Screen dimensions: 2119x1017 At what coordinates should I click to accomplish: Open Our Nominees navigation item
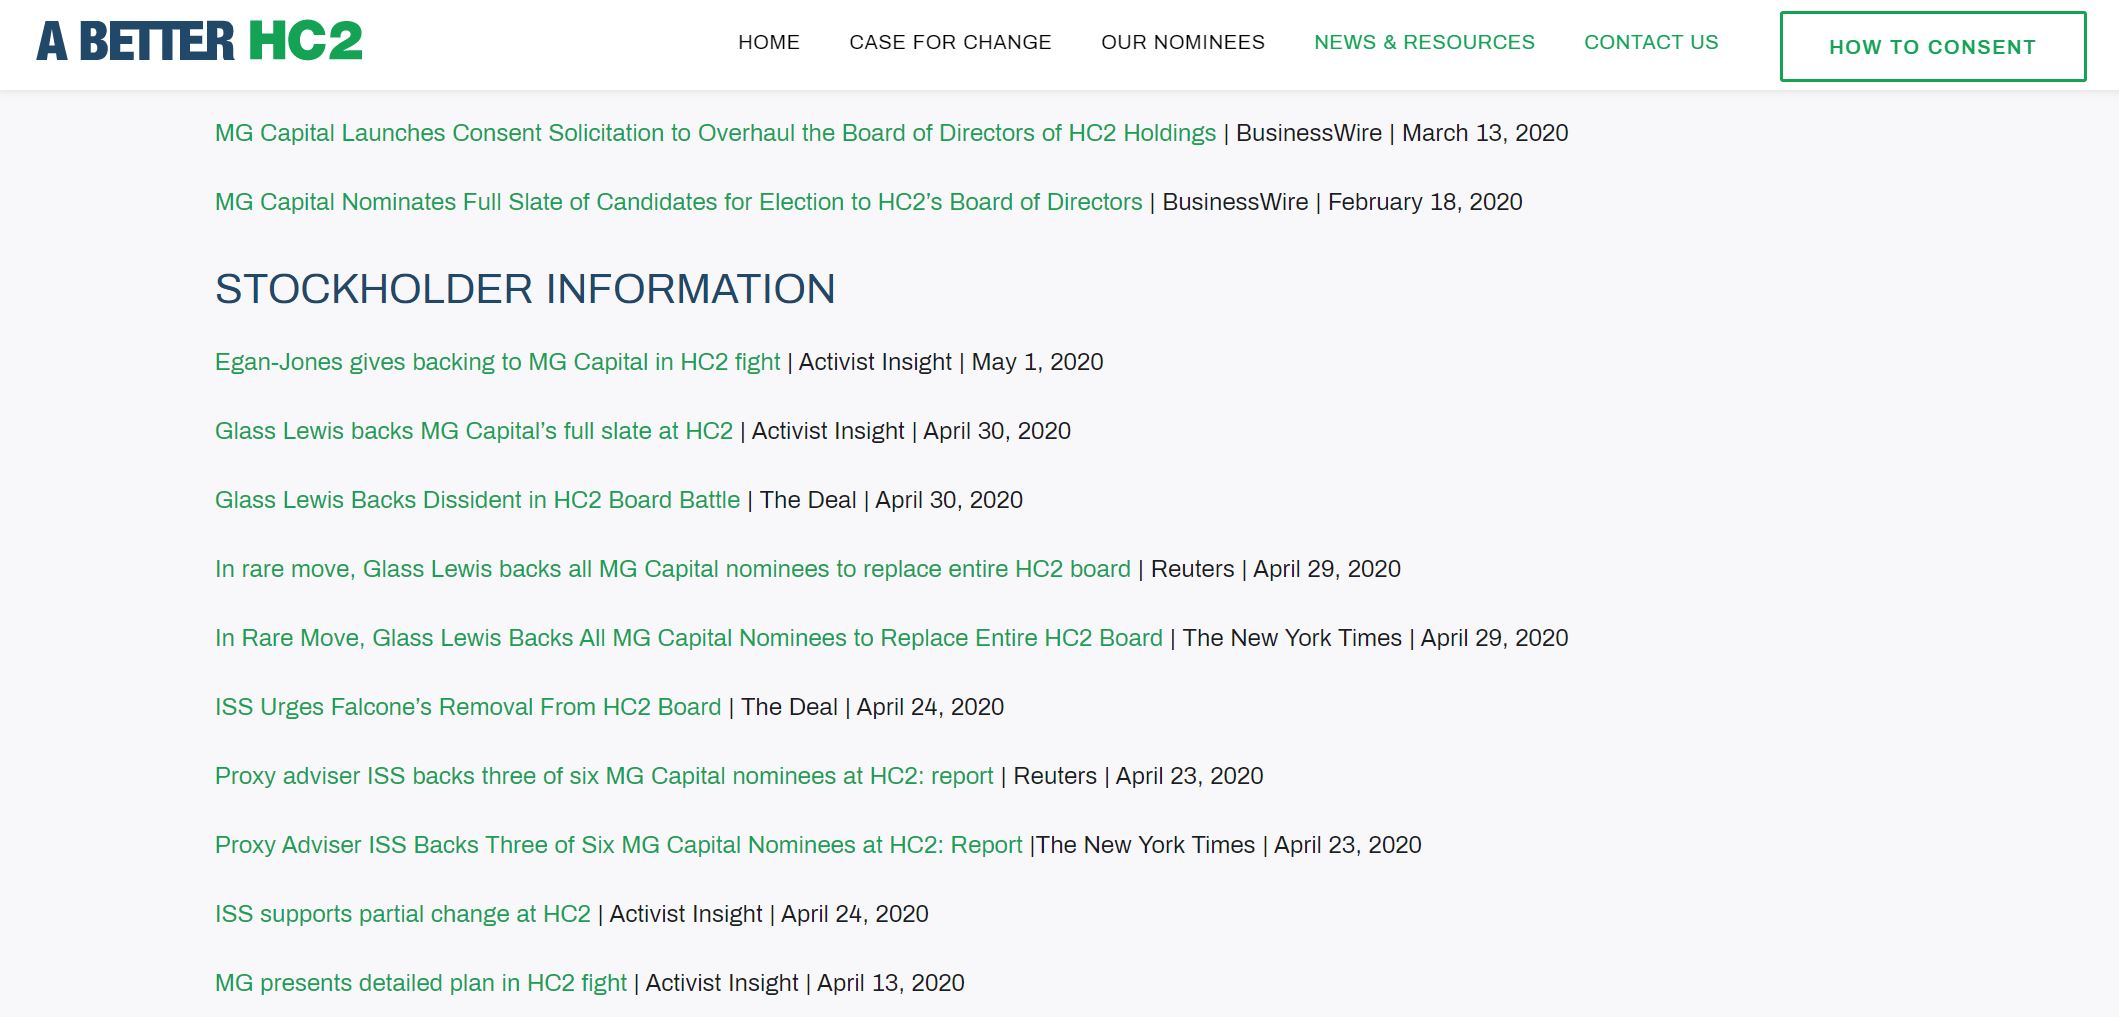click(x=1182, y=42)
